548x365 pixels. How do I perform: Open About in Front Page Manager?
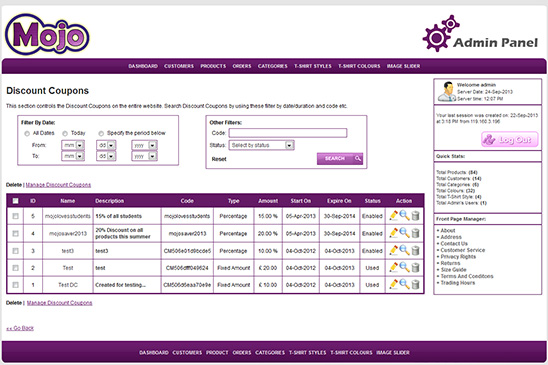point(448,230)
